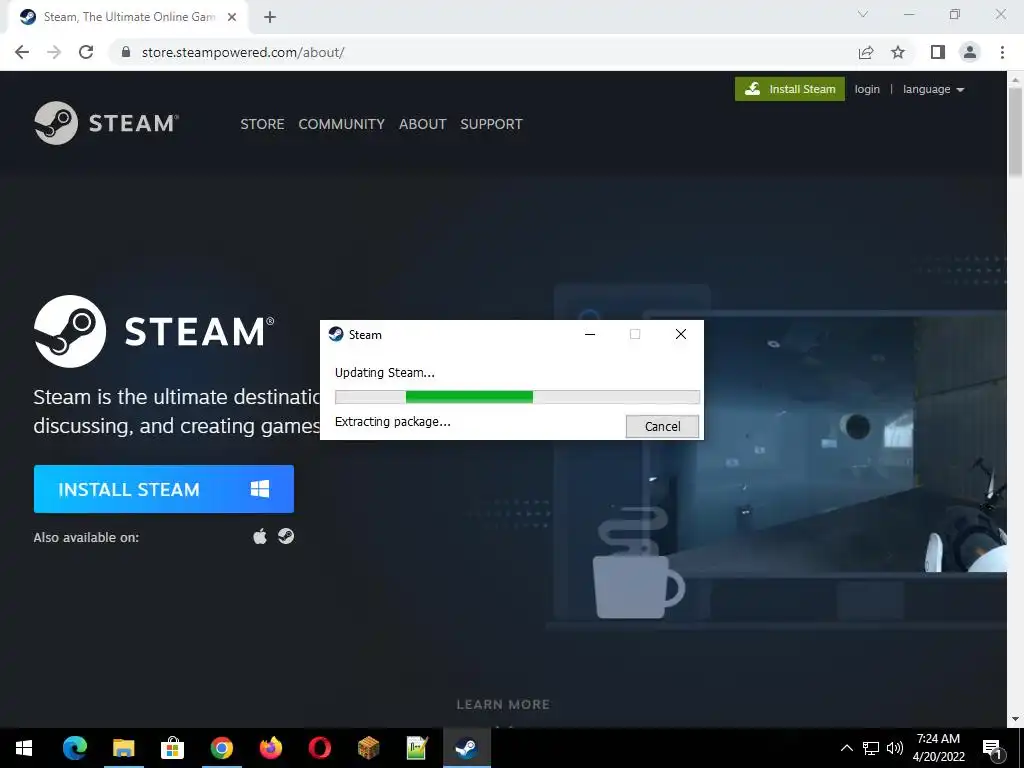The width and height of the screenshot is (1024, 768).
Task: Switch to Chrome in the taskbar
Action: click(221, 748)
